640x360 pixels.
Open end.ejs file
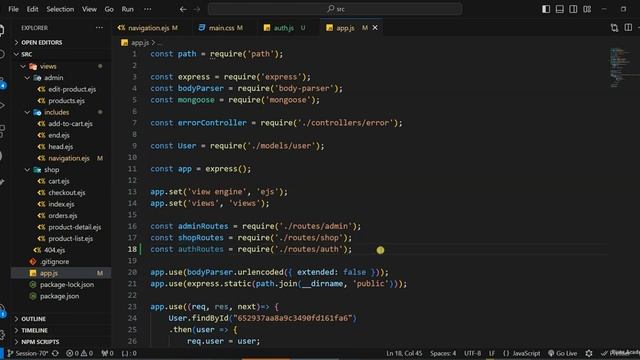pyautogui.click(x=60, y=135)
